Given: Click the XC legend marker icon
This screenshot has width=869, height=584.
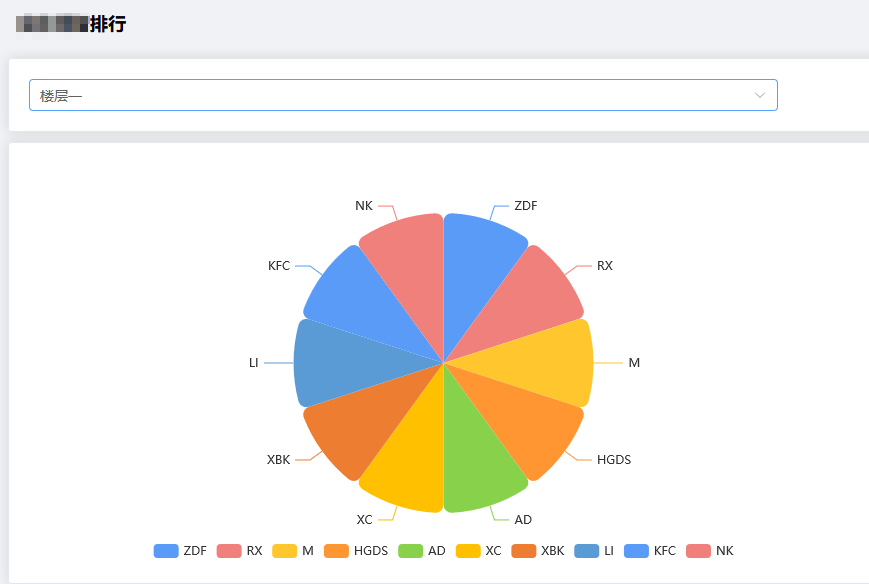Looking at the screenshot, I should tap(467, 551).
